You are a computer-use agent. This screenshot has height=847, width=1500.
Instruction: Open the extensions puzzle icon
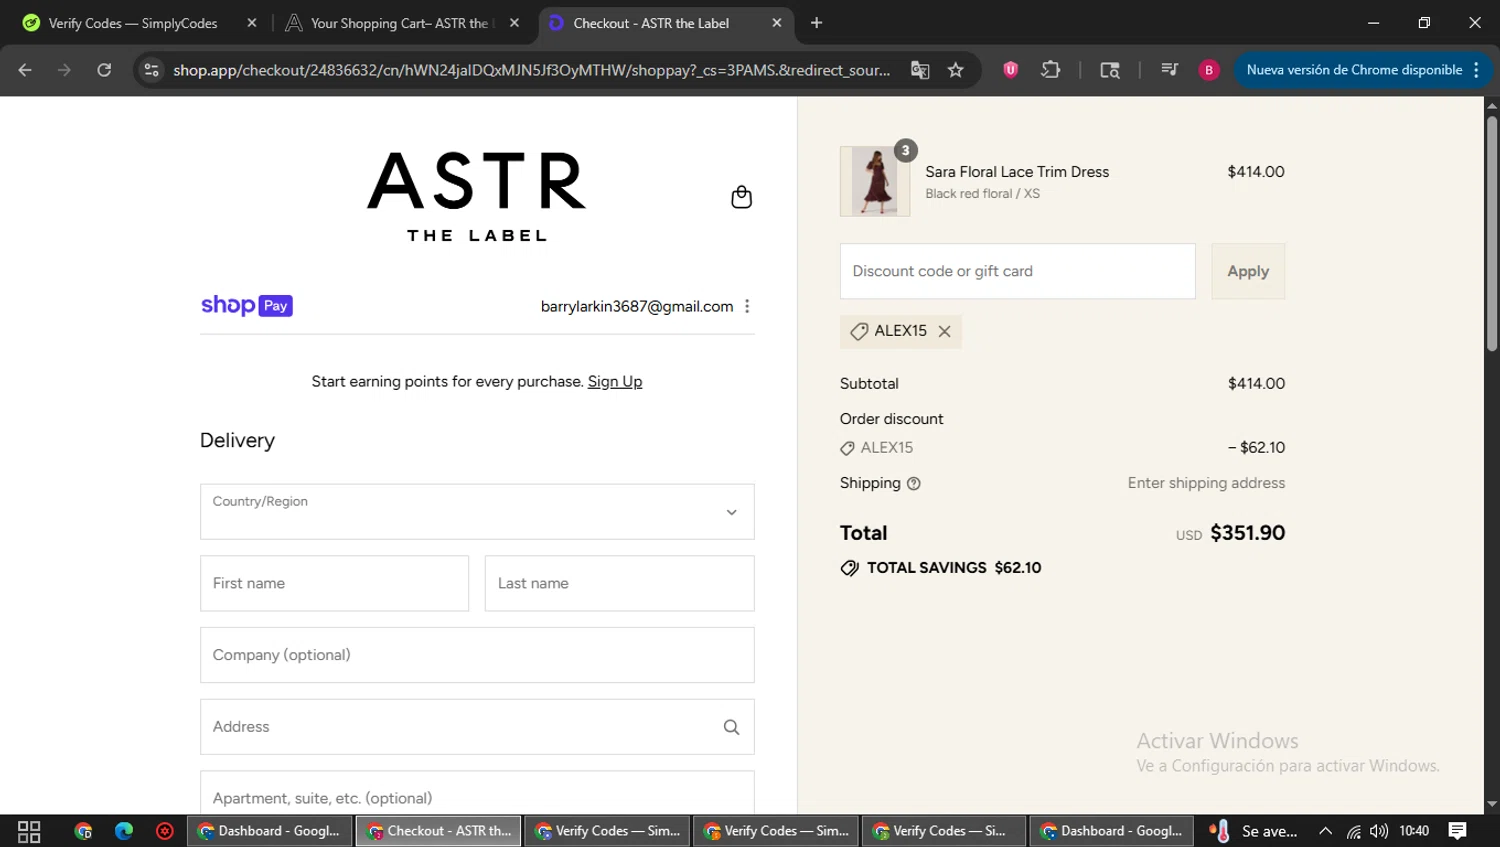pyautogui.click(x=1051, y=70)
